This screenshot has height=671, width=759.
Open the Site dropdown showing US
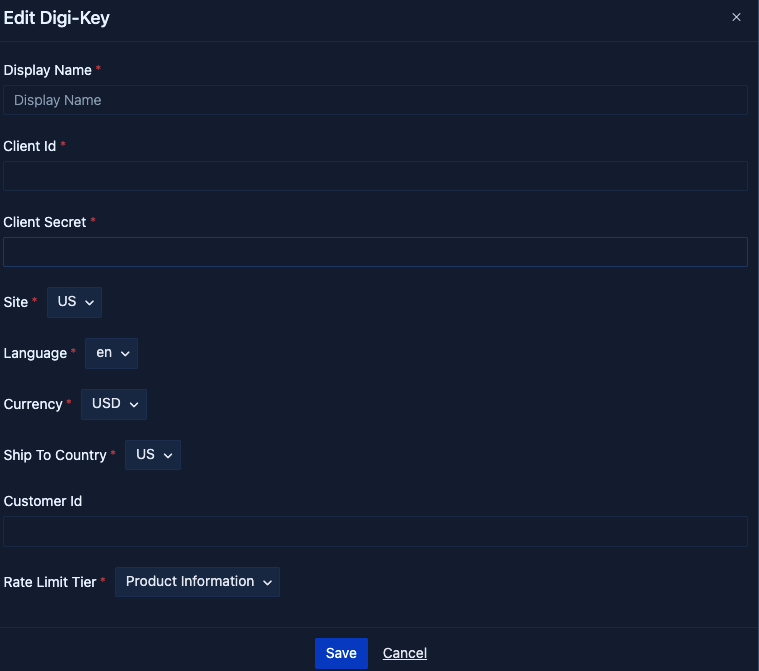click(75, 302)
